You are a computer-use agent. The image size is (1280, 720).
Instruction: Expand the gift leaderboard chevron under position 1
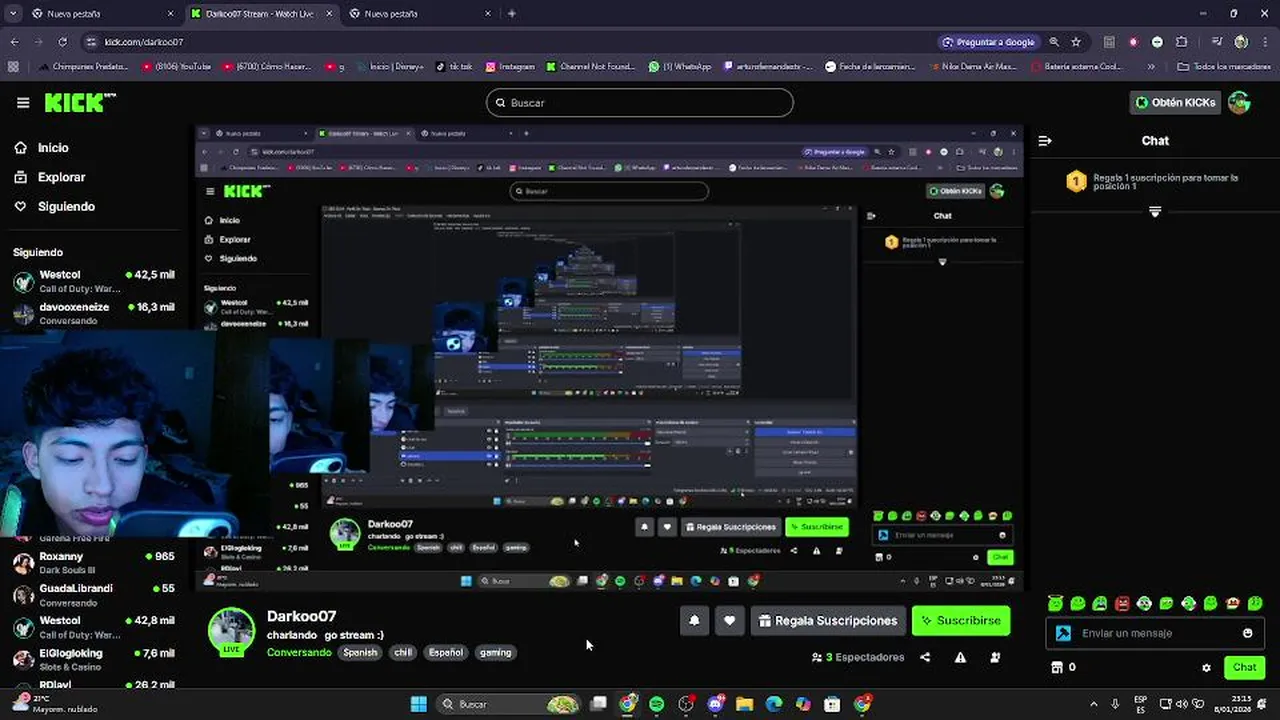[x=1155, y=212]
